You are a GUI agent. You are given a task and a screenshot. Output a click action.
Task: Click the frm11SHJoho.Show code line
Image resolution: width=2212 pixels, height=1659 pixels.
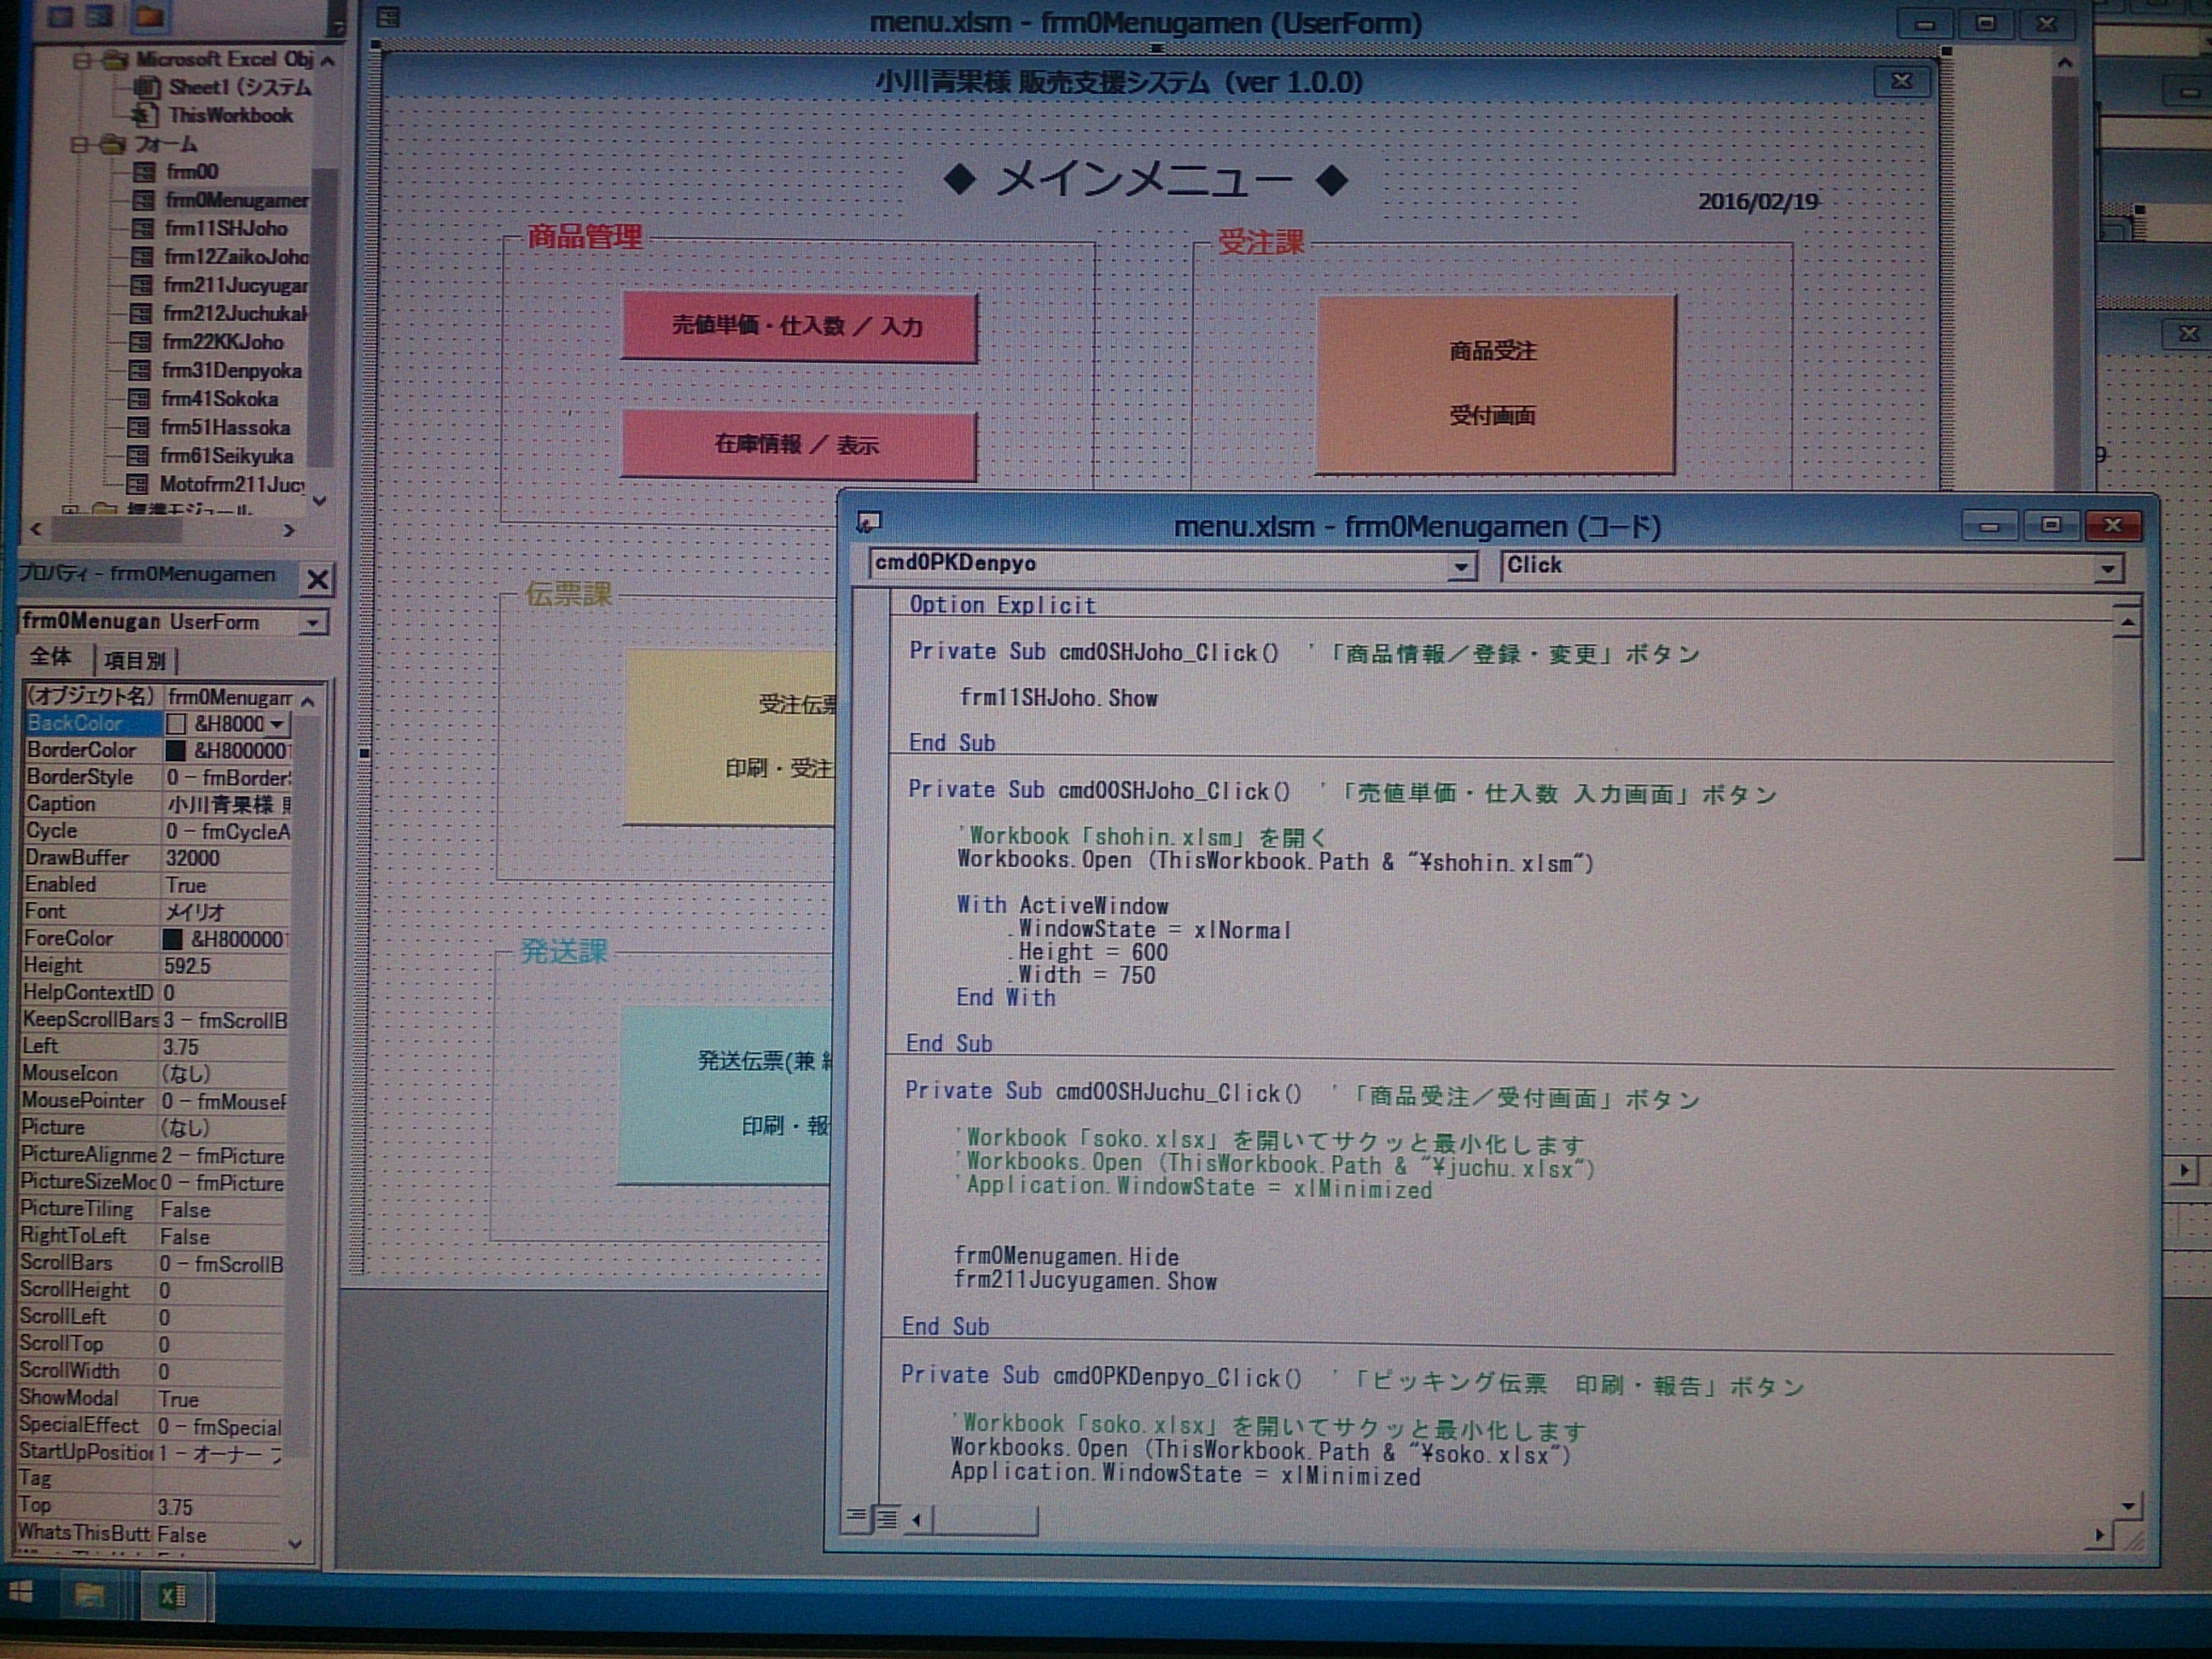click(1058, 698)
